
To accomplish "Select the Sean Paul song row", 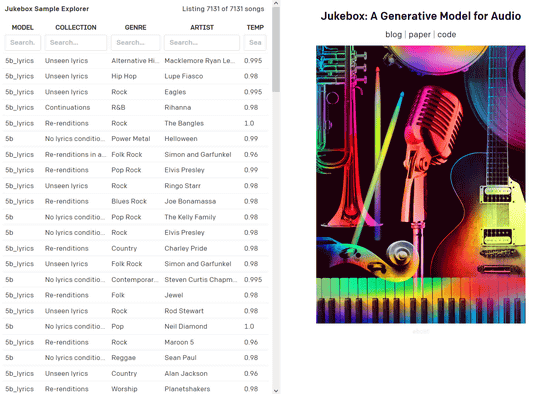I will (135, 358).
